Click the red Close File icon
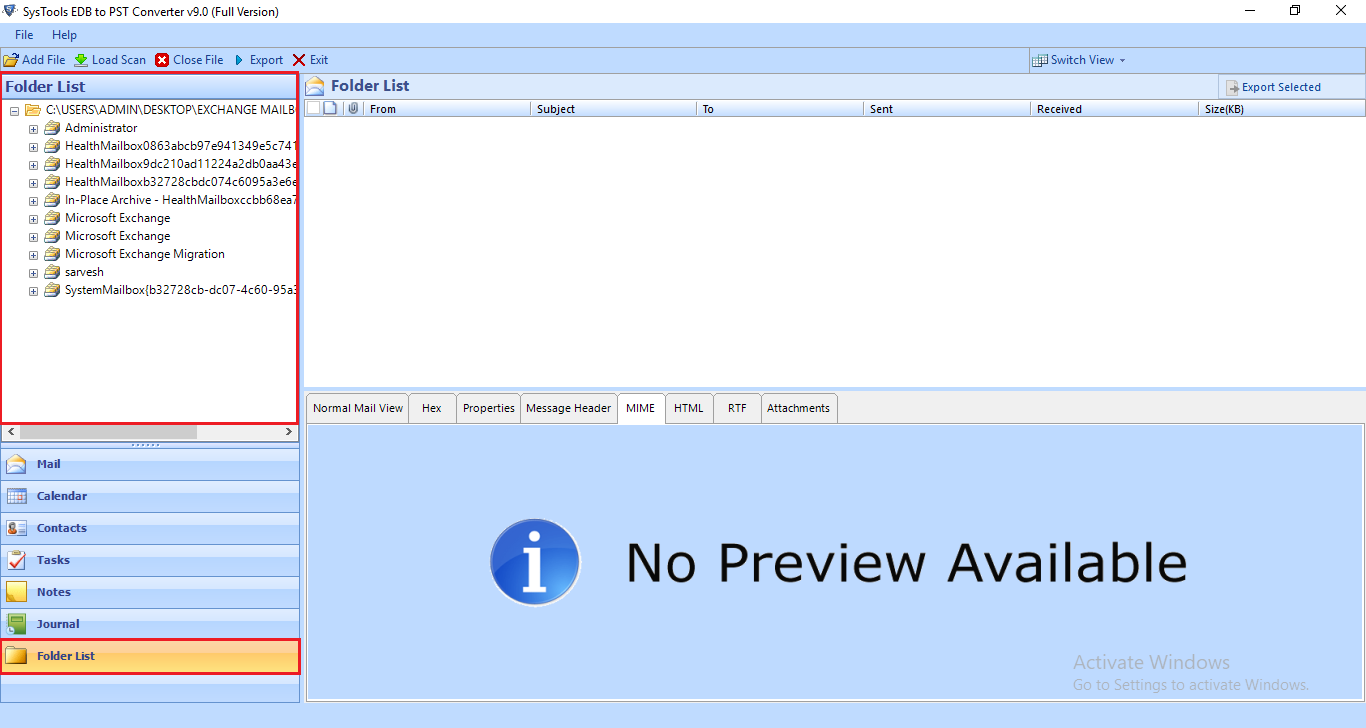Image resolution: width=1366 pixels, height=728 pixels. [x=162, y=60]
